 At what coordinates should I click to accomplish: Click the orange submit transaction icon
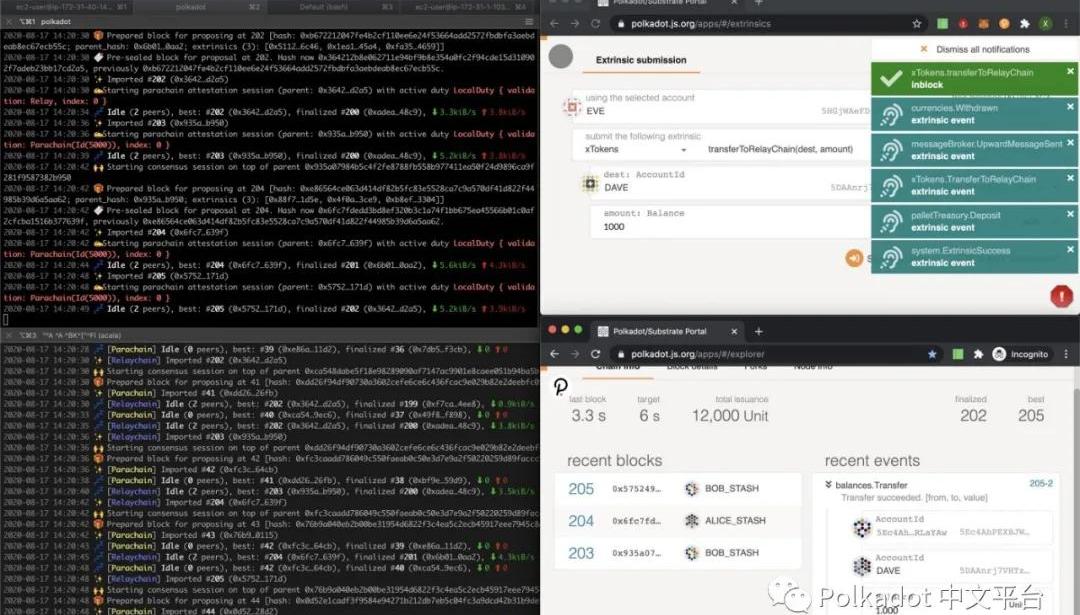click(854, 258)
